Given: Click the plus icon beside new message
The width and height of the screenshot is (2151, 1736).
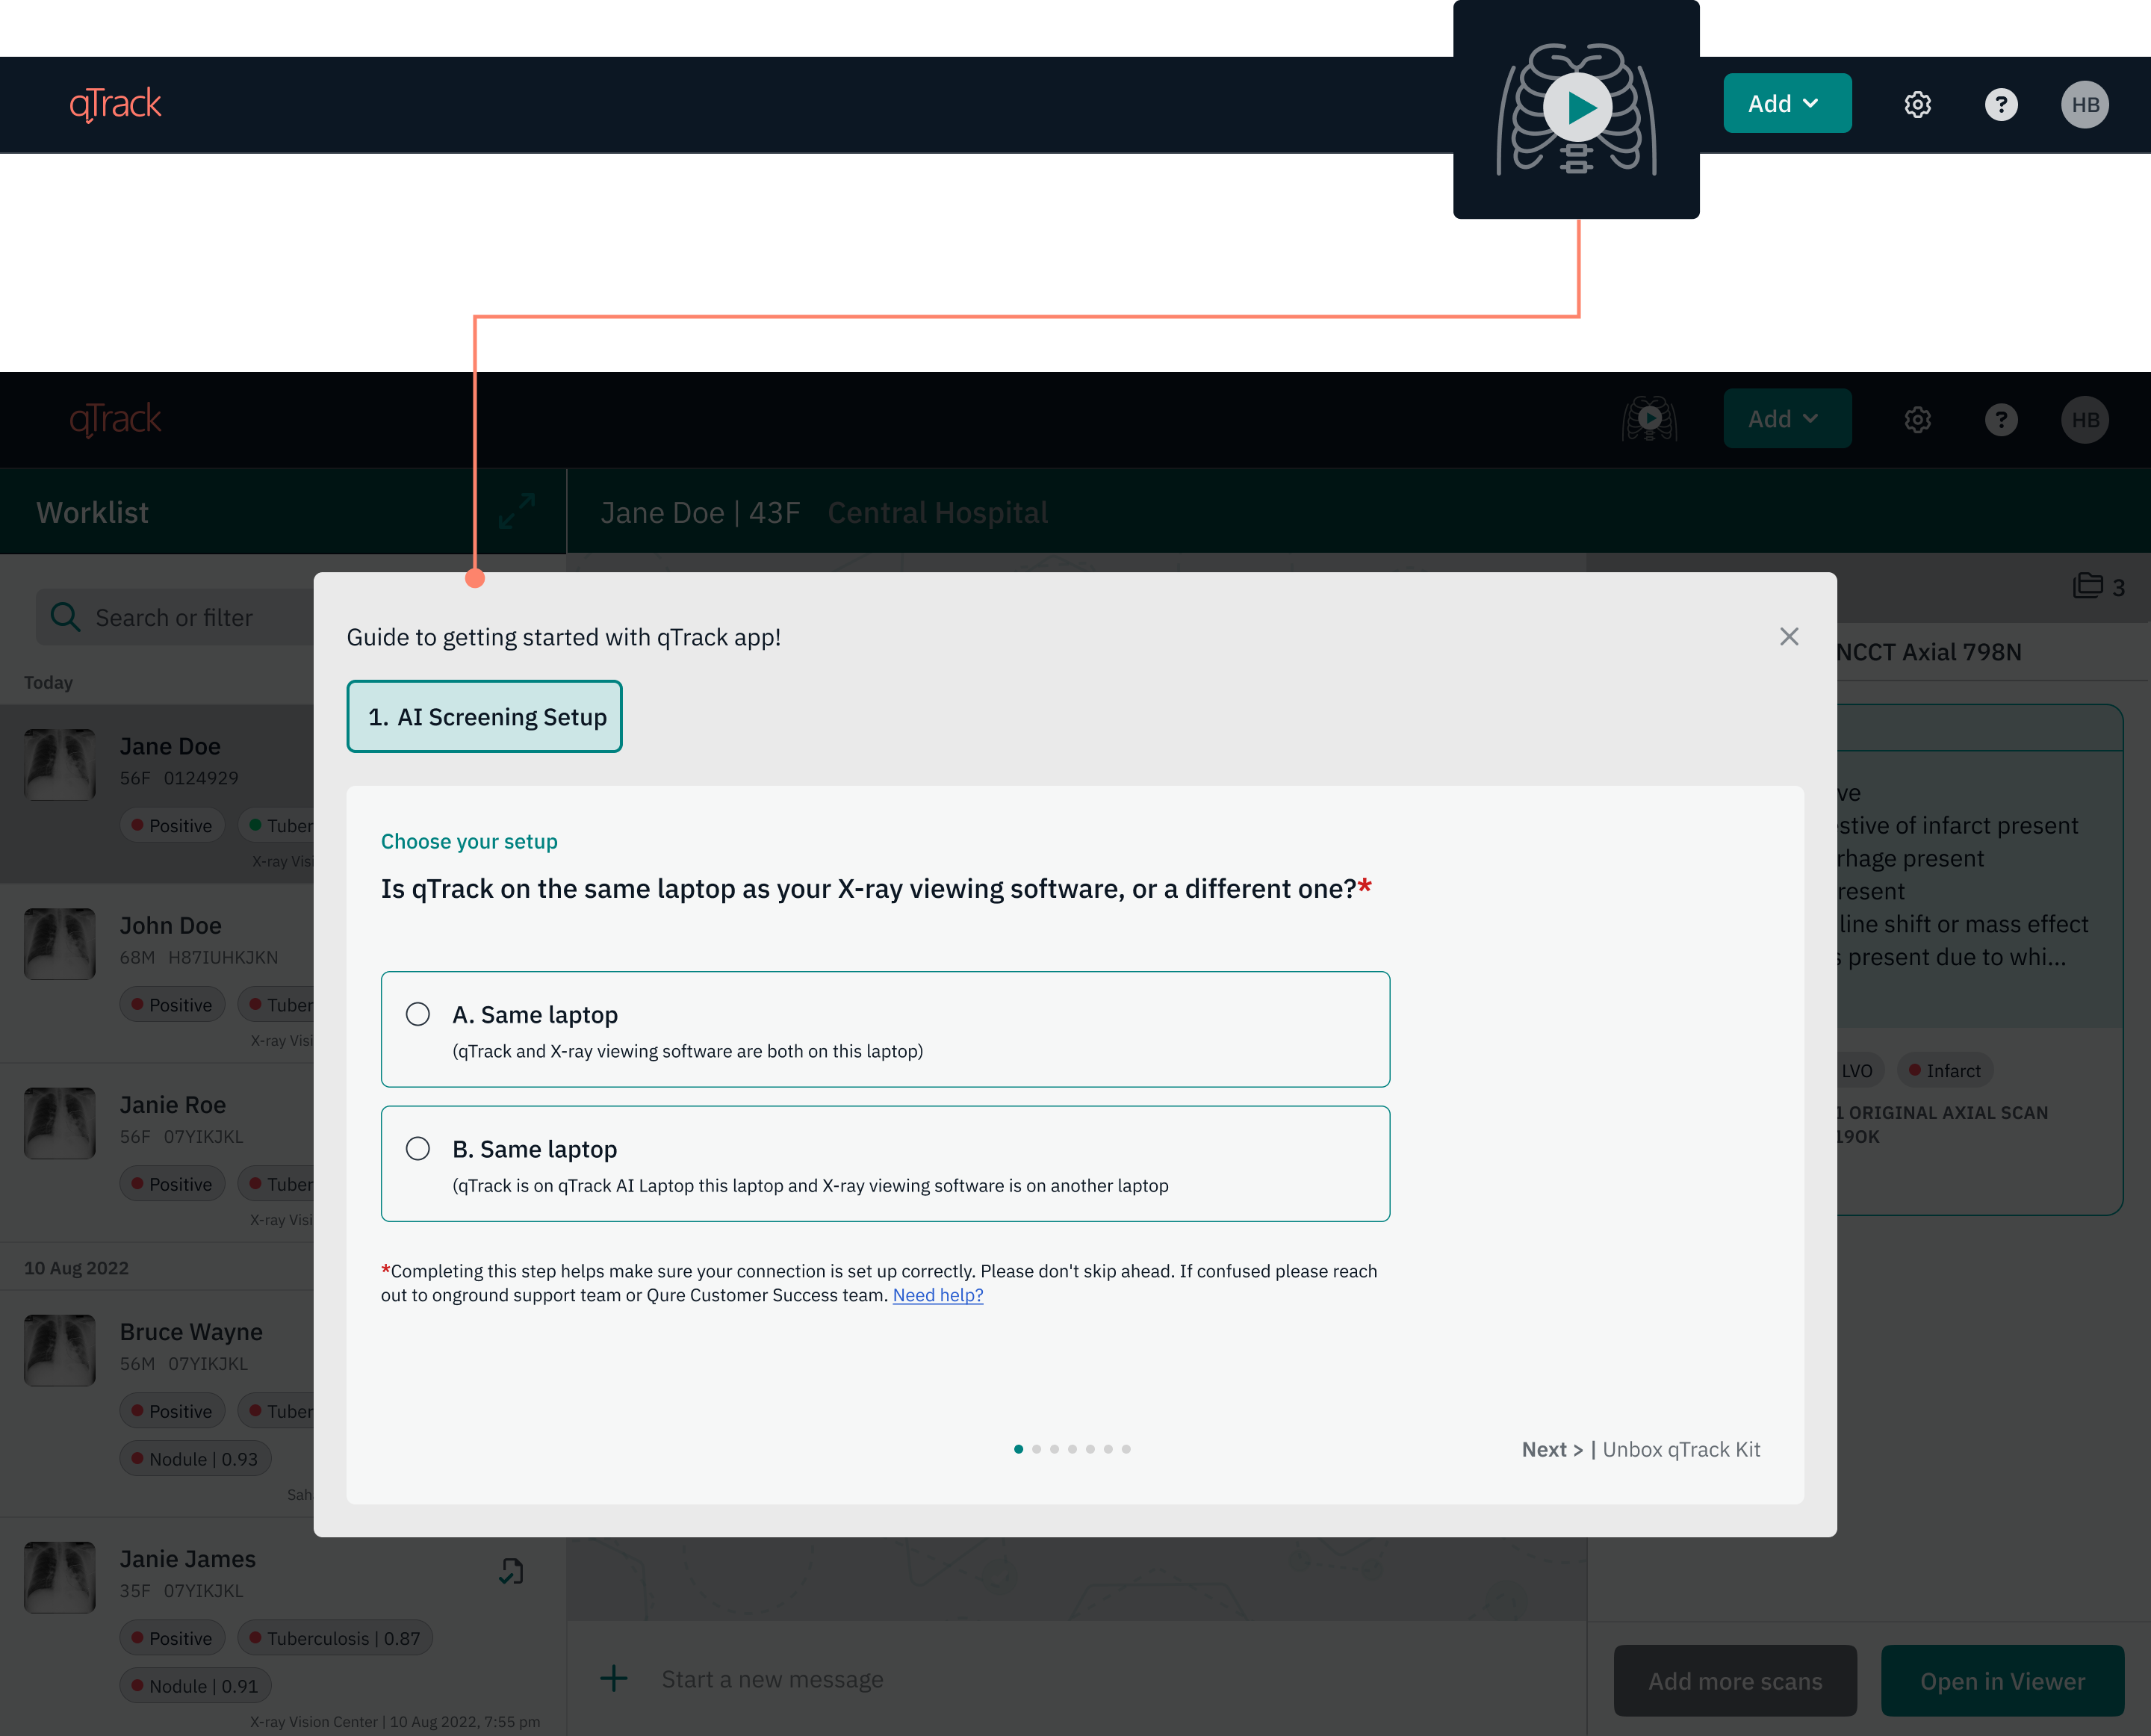Looking at the screenshot, I should tap(614, 1678).
